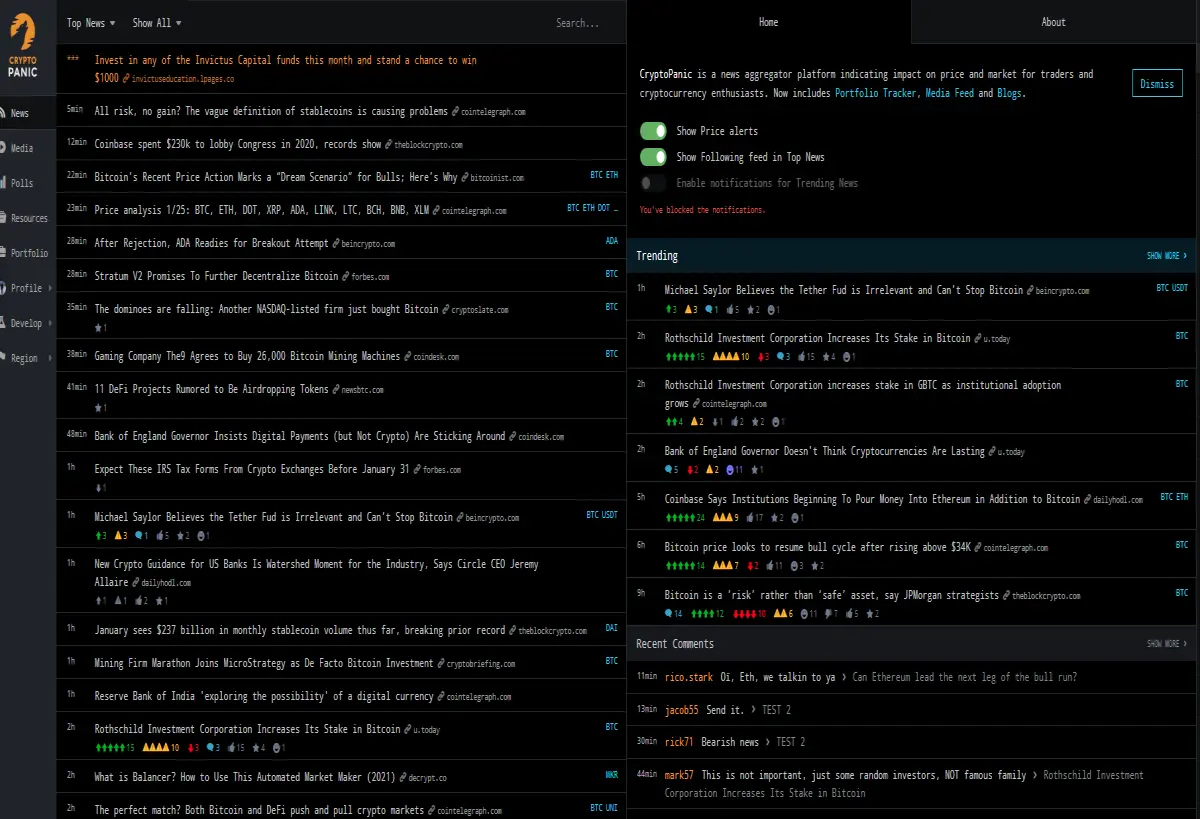The image size is (1200, 819).
Task: Click like thumb on Coinbase Says Institutions story
Action: (x=750, y=518)
